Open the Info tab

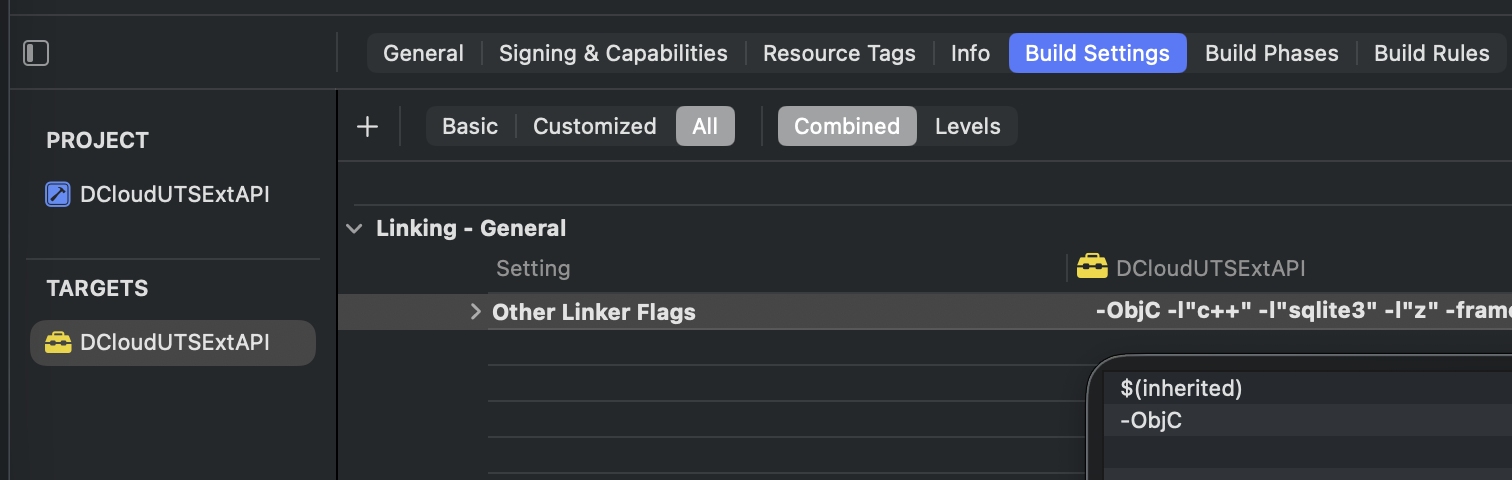coord(970,53)
